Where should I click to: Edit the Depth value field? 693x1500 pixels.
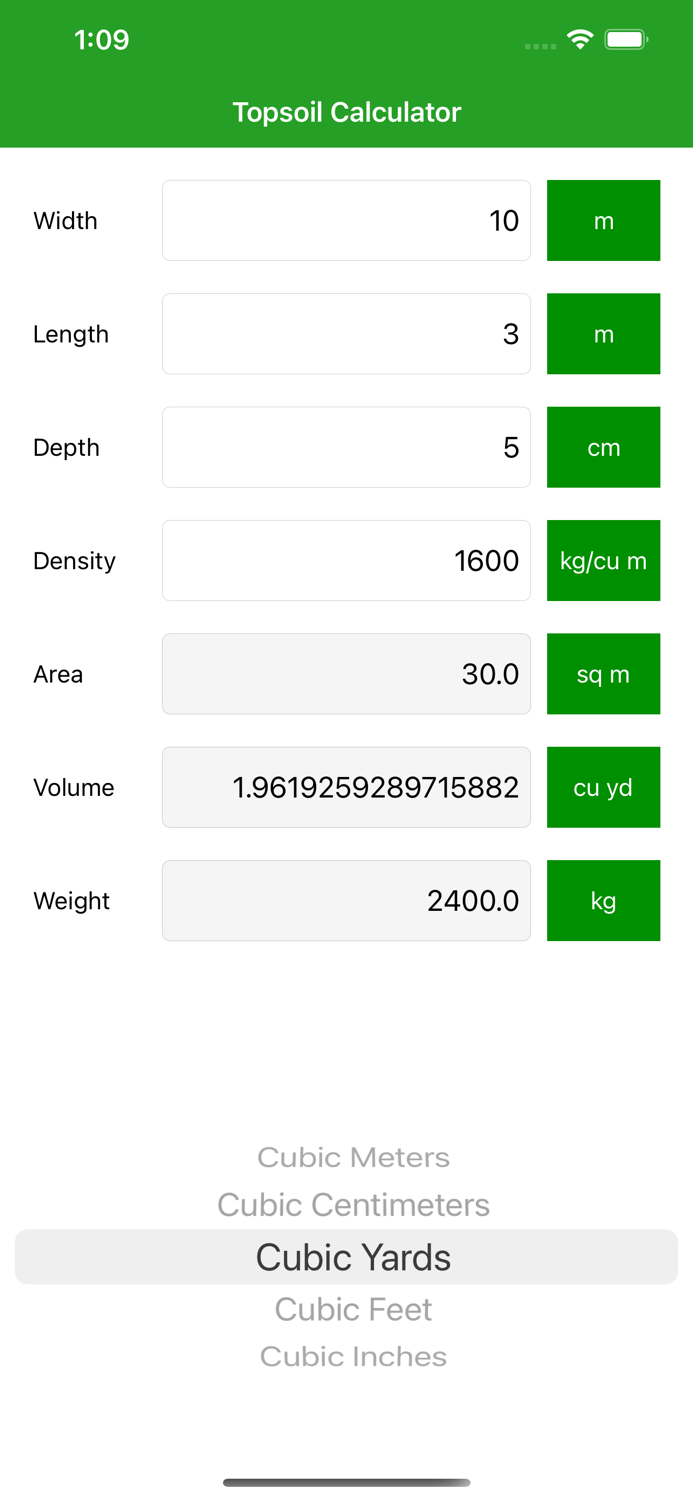pos(346,447)
